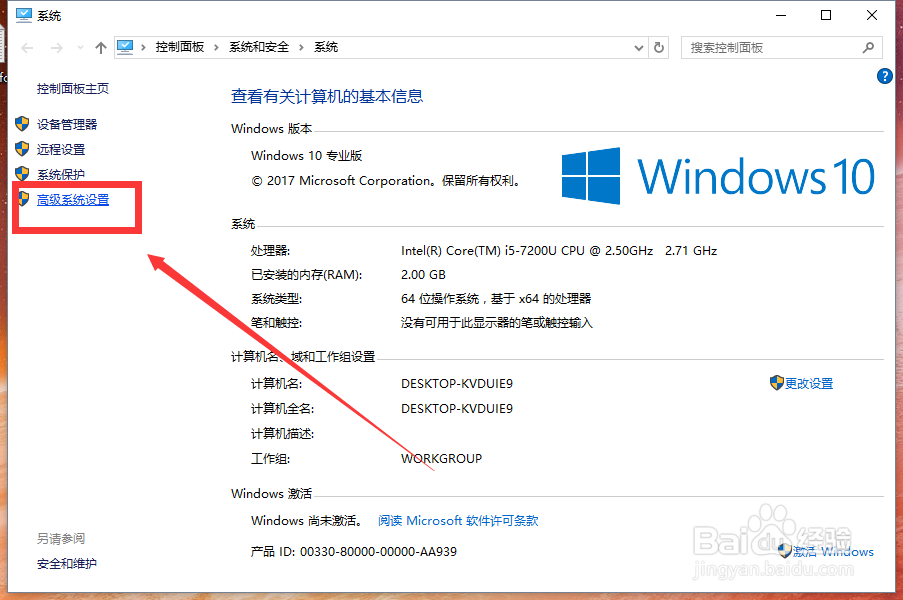
Task: Expand chevron after 控制面板 breadcrumb
Action: tap(217, 48)
